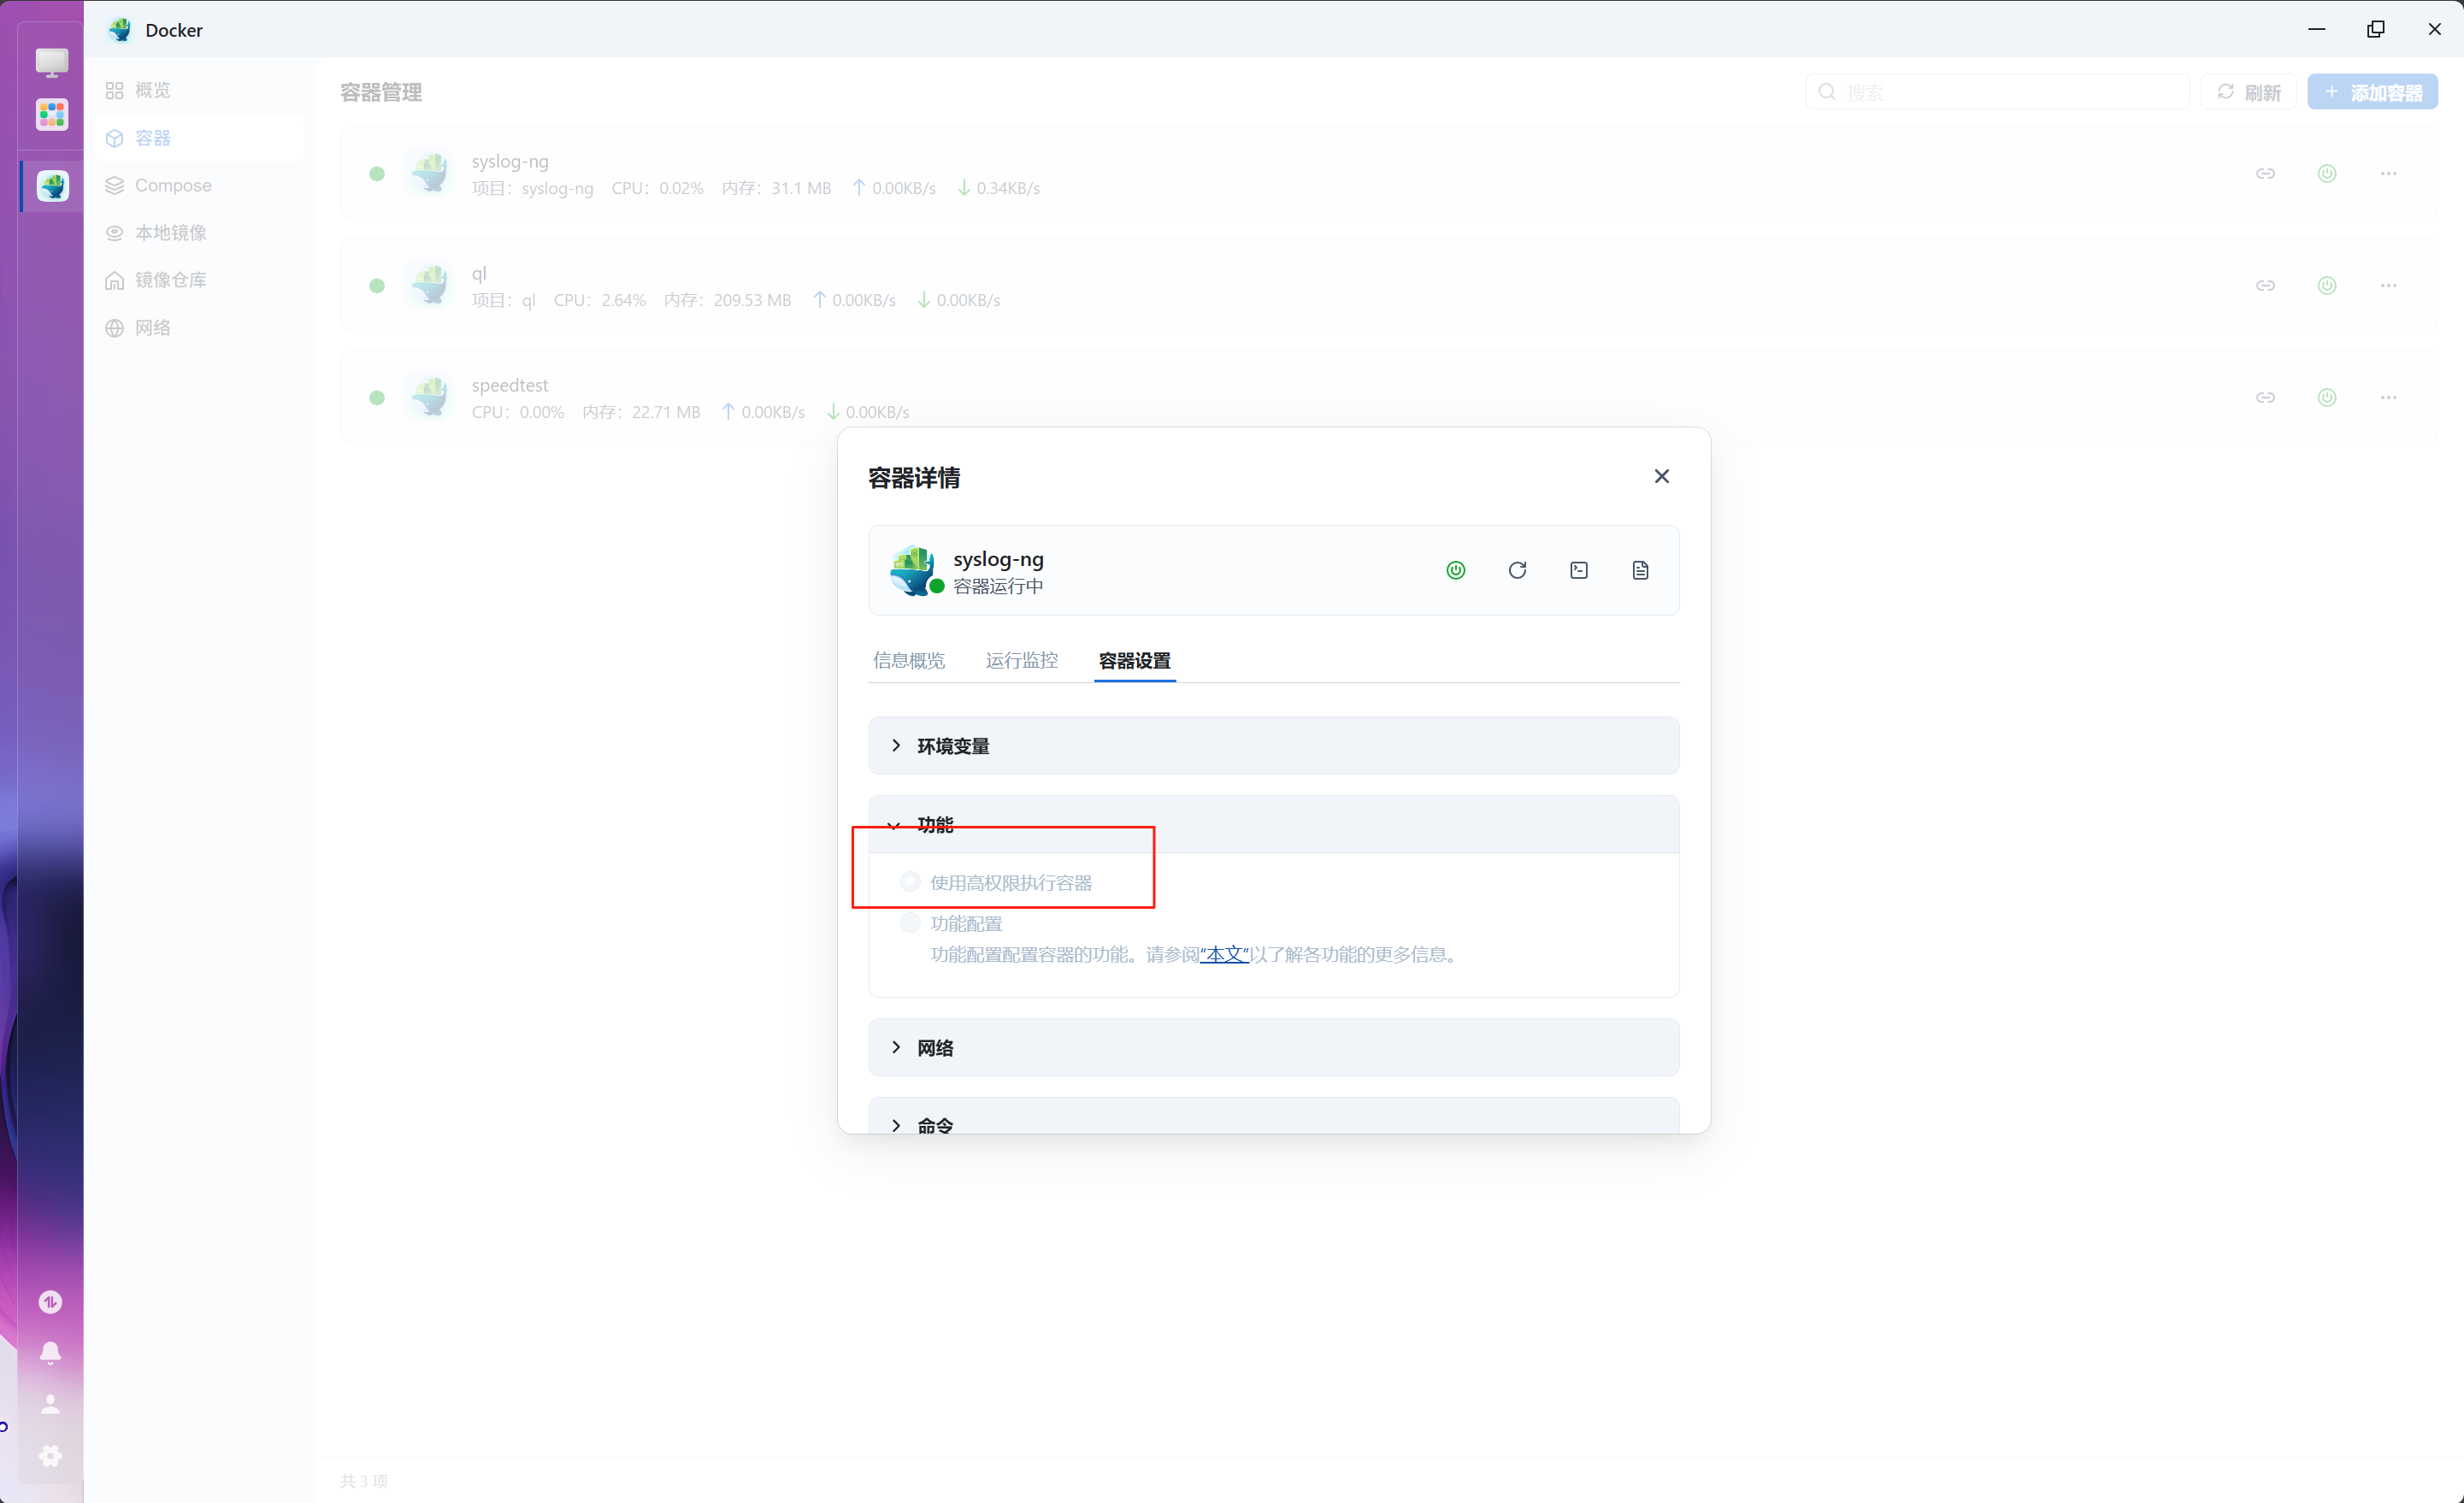Open the terminal icon in container details

pos(1579,570)
